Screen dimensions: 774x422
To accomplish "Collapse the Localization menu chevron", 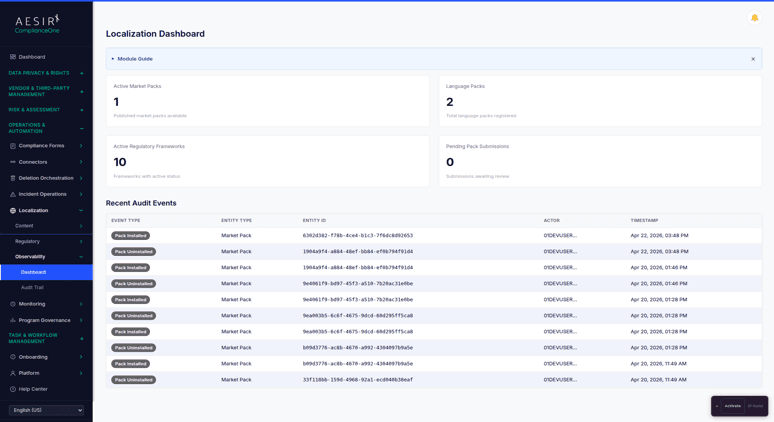I will pyautogui.click(x=81, y=210).
